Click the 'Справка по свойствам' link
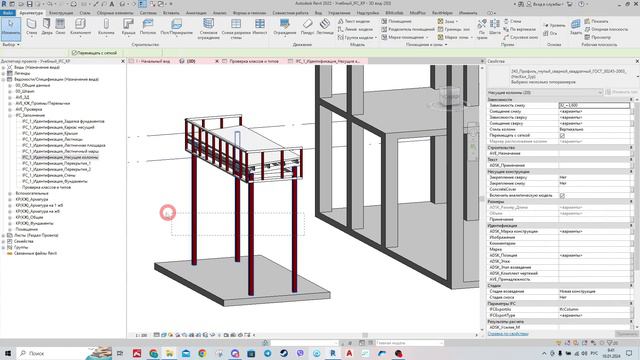This screenshot has width=640, height=360. [x=508, y=334]
